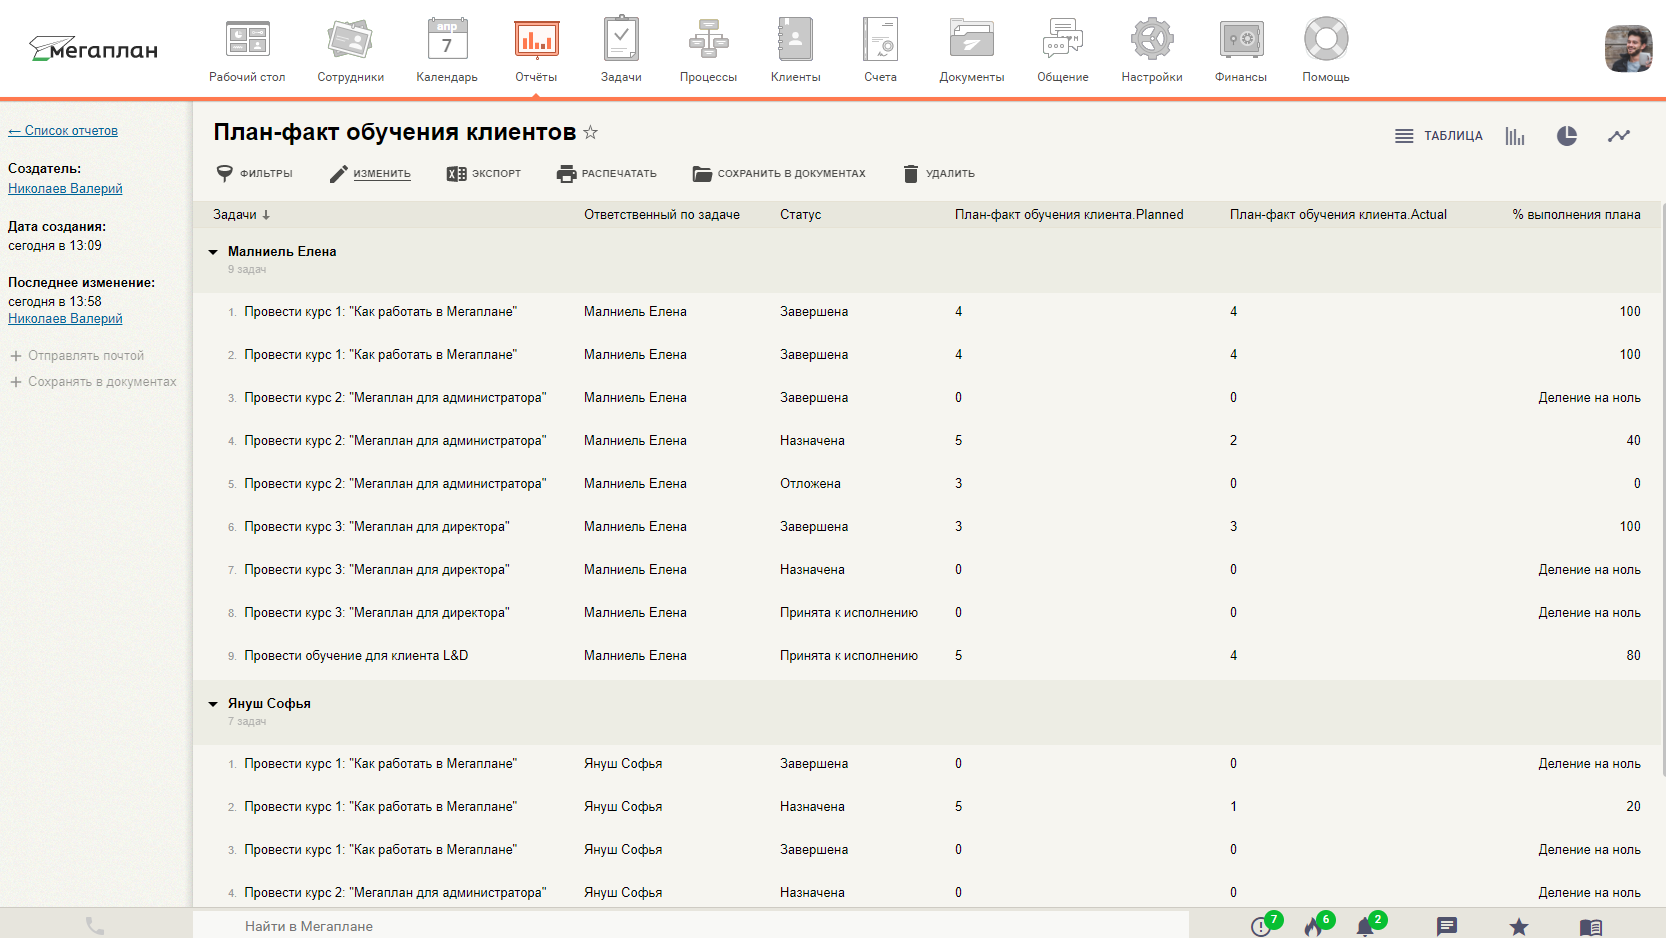The image size is (1666, 938).
Task: Open favorites star in bottom bar
Action: click(x=1519, y=927)
